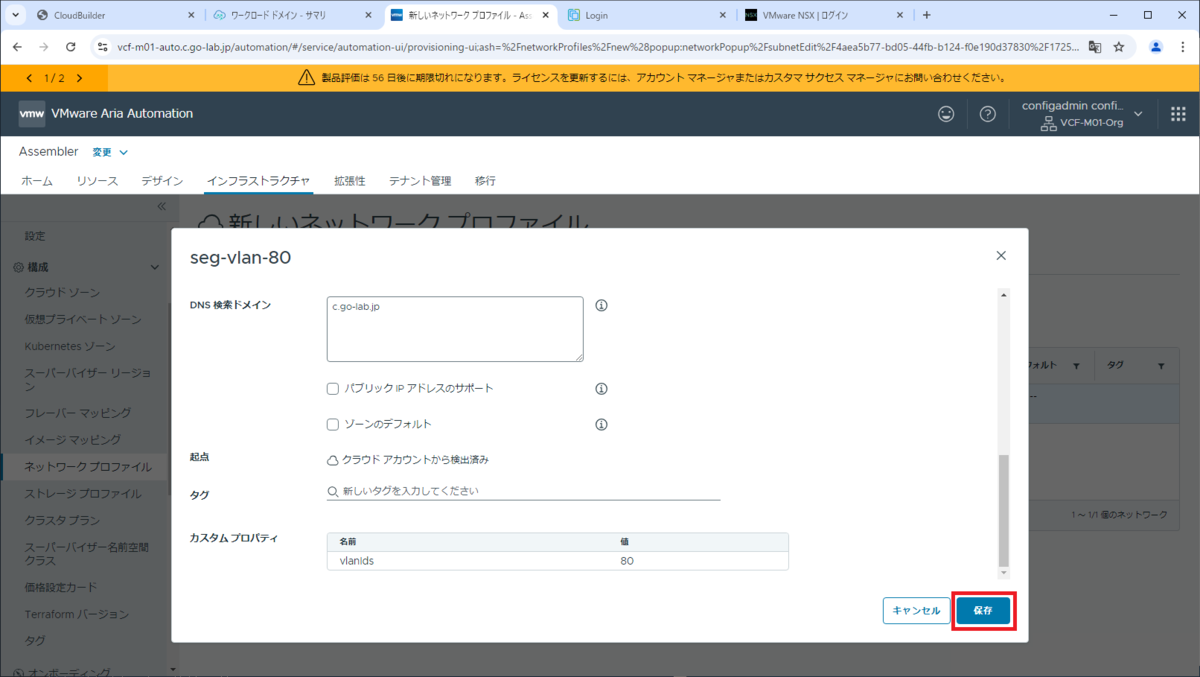Click the 保存 (Save) button
Image resolution: width=1200 pixels, height=677 pixels.
tap(983, 611)
